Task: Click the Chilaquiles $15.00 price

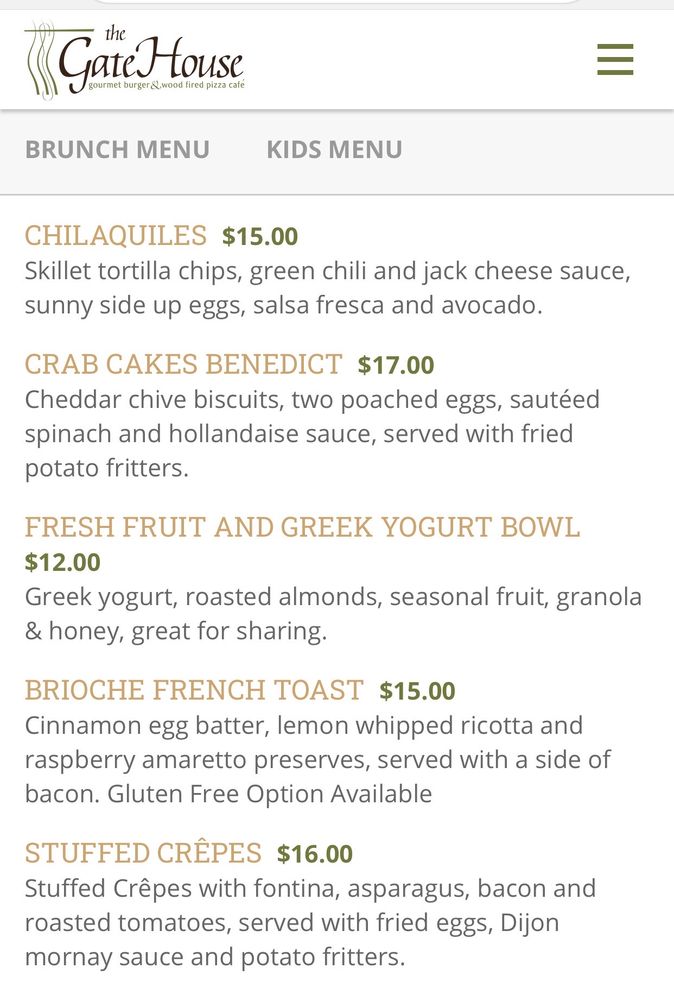Action: click(260, 237)
